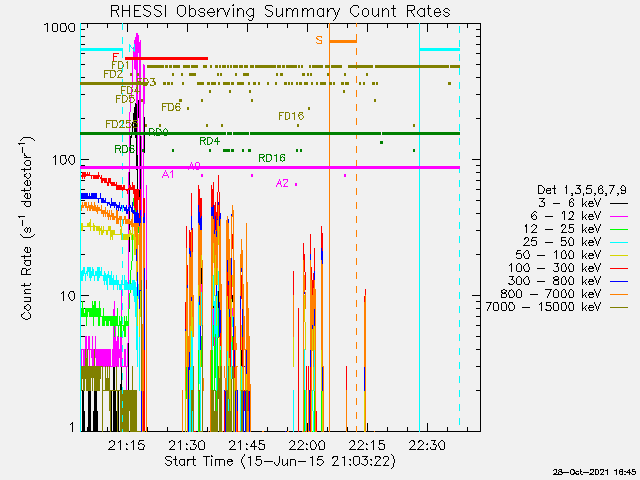
Task: Click the FD6 flag label
Action: point(171,107)
